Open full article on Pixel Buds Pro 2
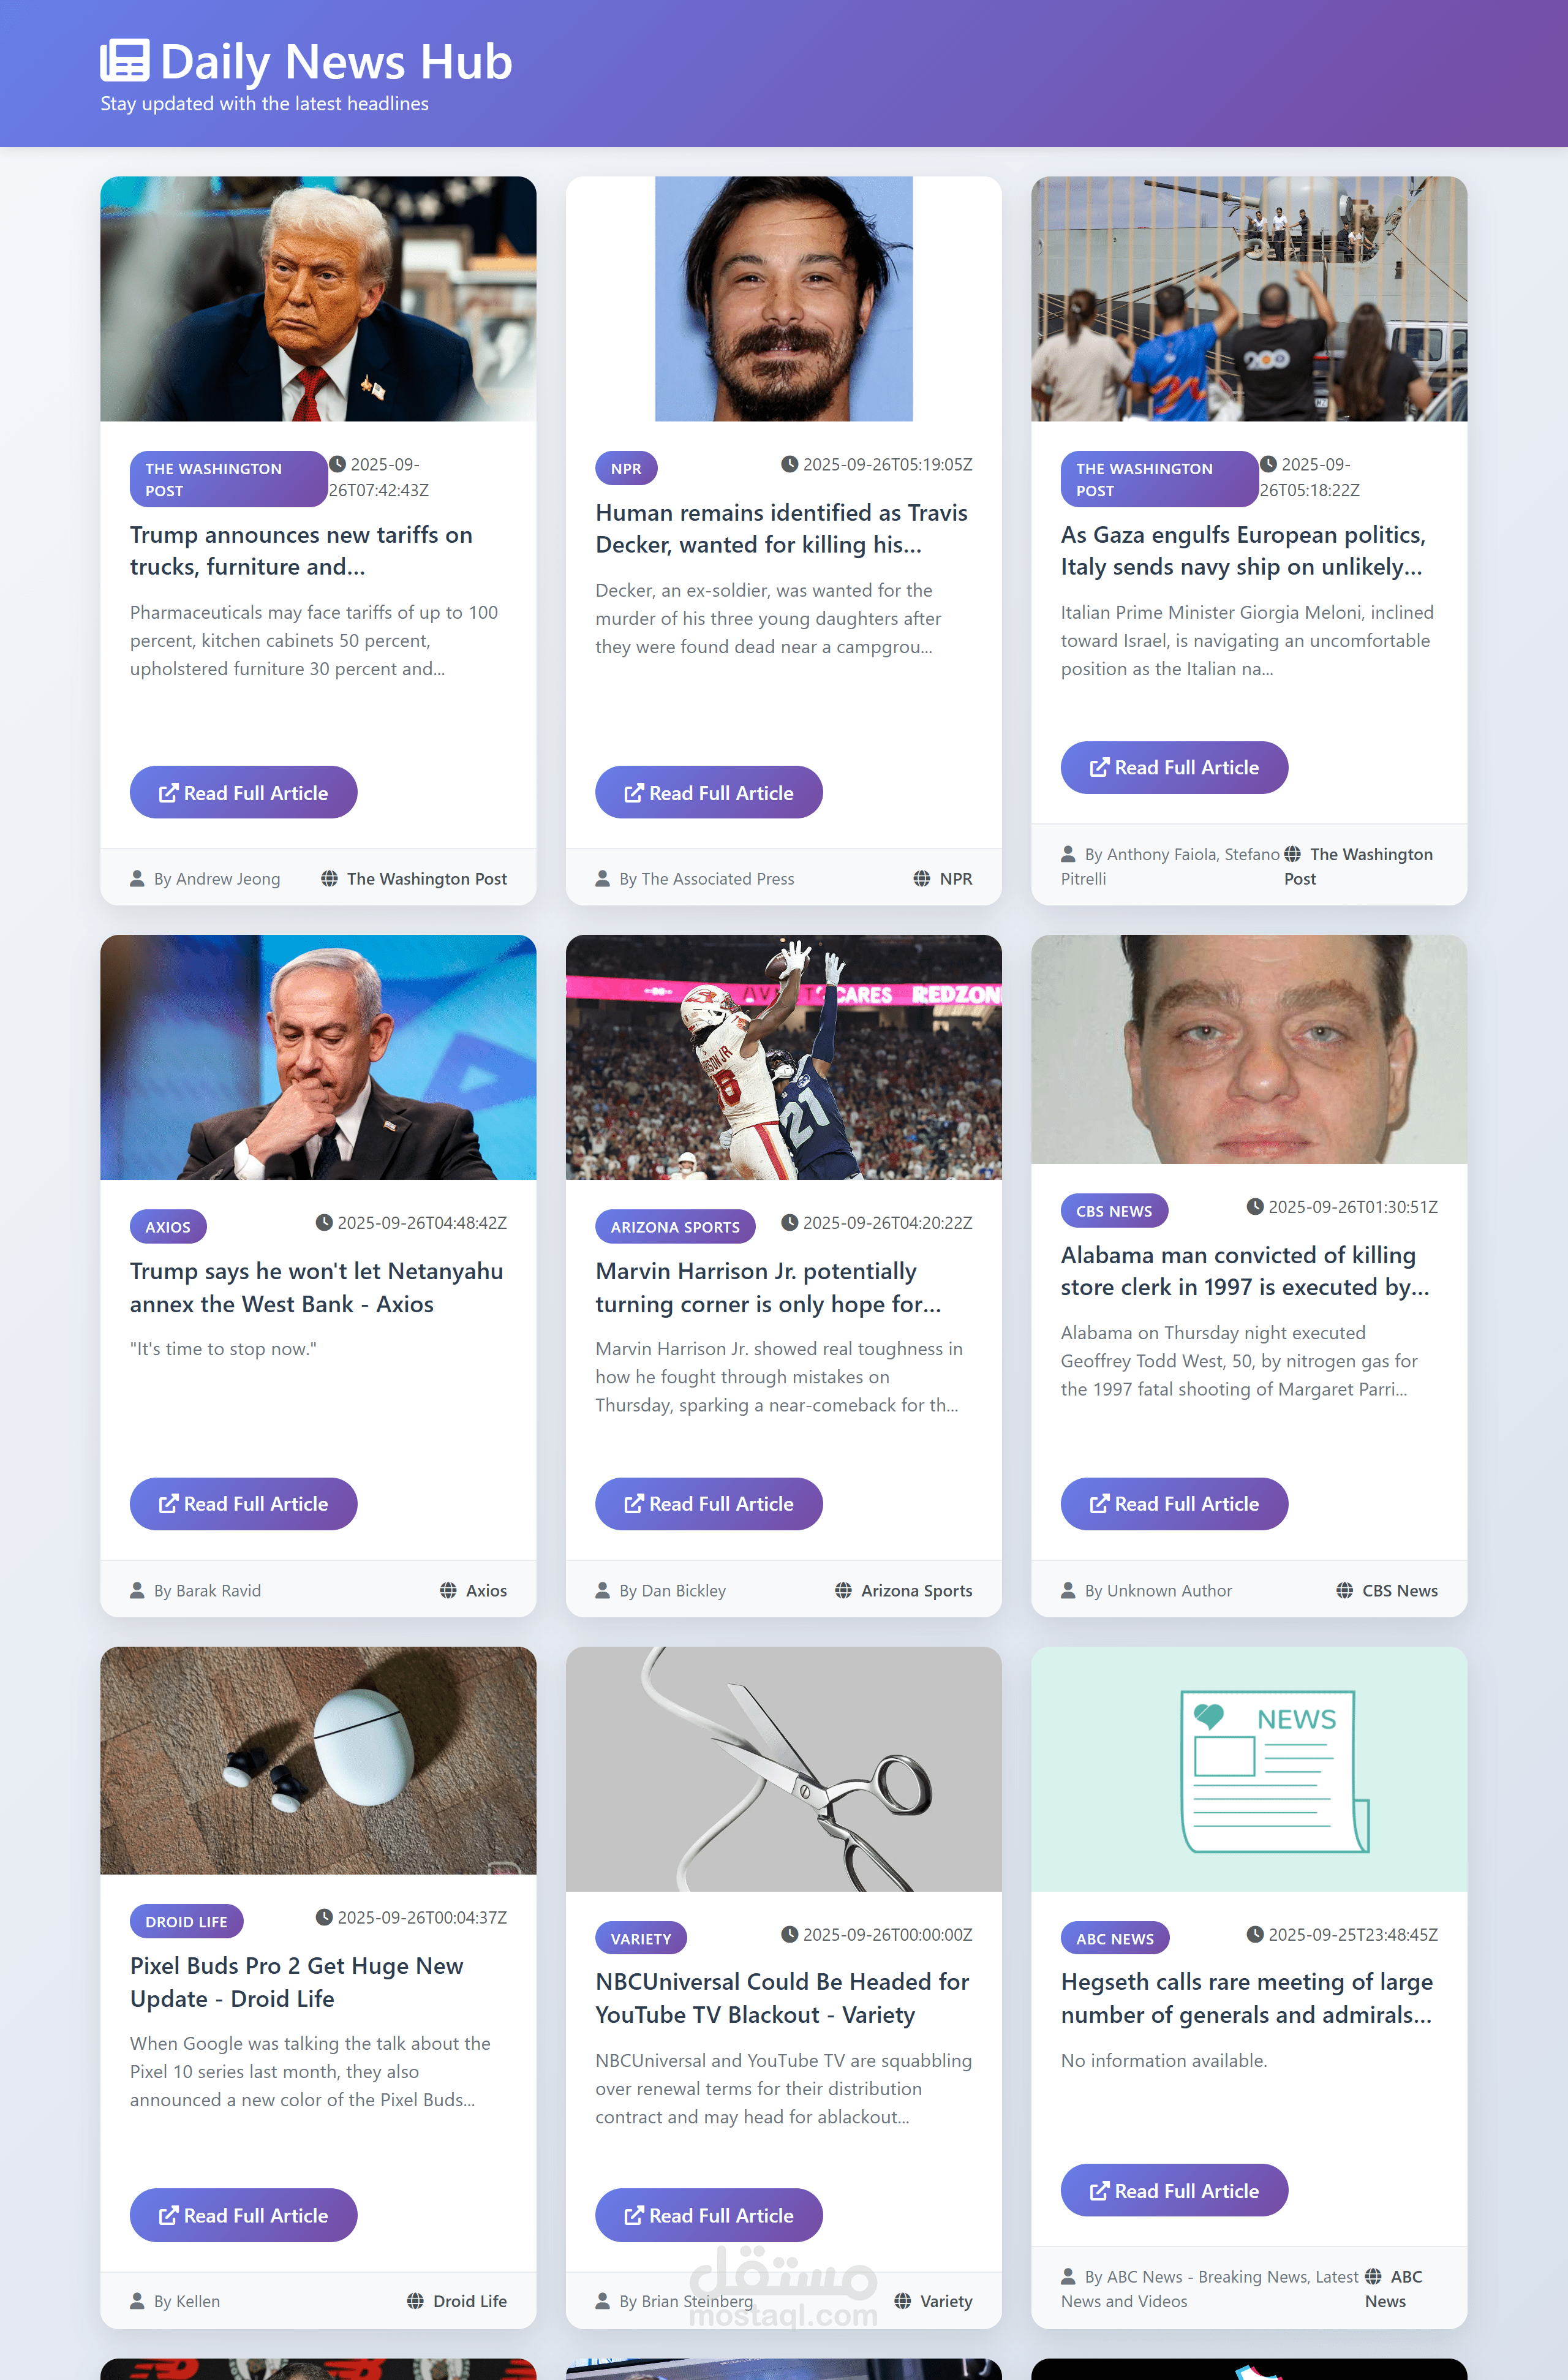The height and width of the screenshot is (2380, 1568). pyautogui.click(x=243, y=2215)
